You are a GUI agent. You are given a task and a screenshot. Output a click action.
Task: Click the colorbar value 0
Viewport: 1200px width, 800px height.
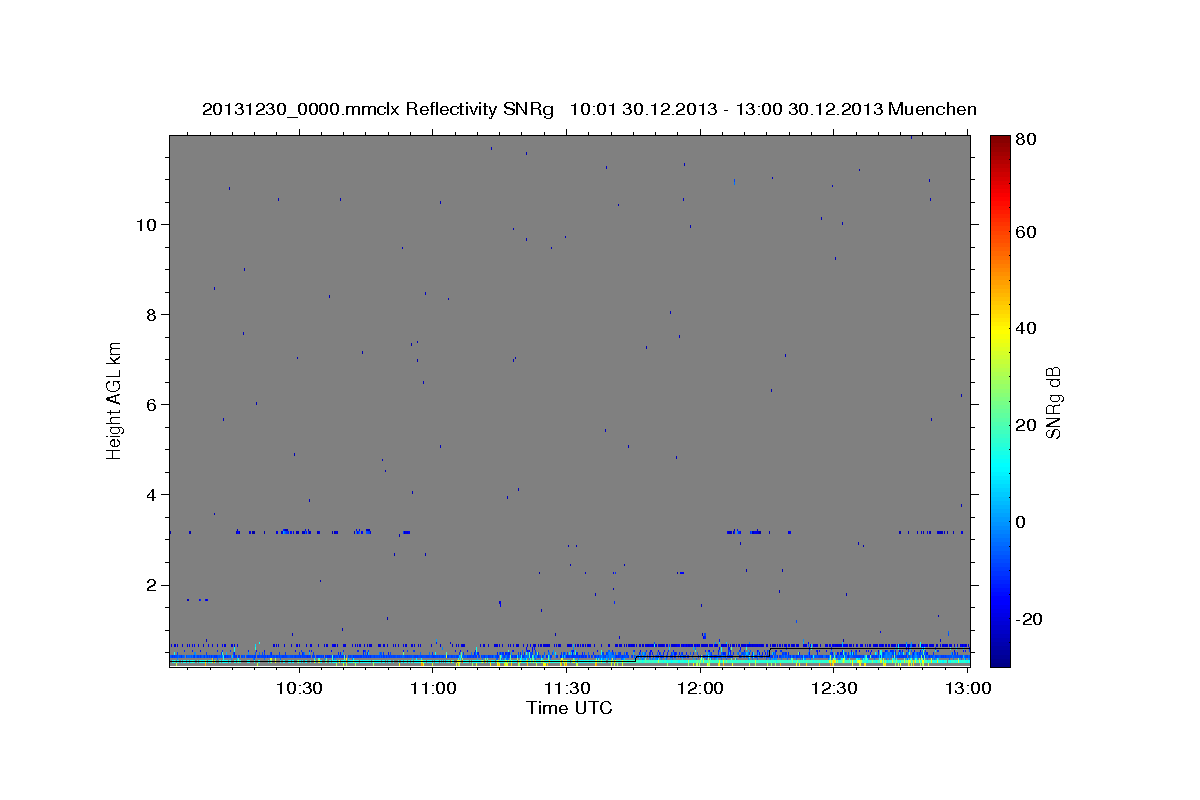1022,522
